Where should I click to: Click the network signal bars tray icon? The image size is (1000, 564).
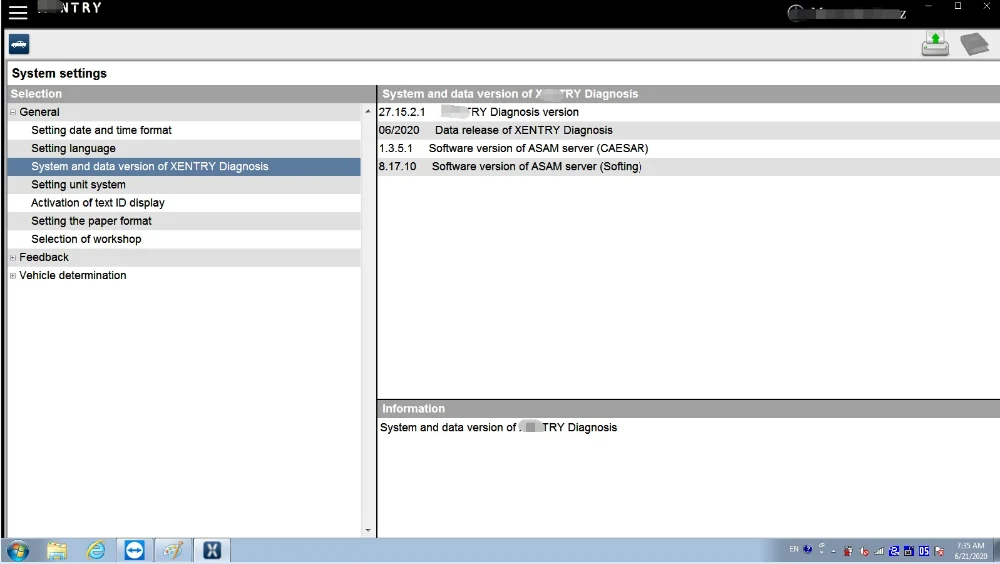pyautogui.click(x=879, y=551)
